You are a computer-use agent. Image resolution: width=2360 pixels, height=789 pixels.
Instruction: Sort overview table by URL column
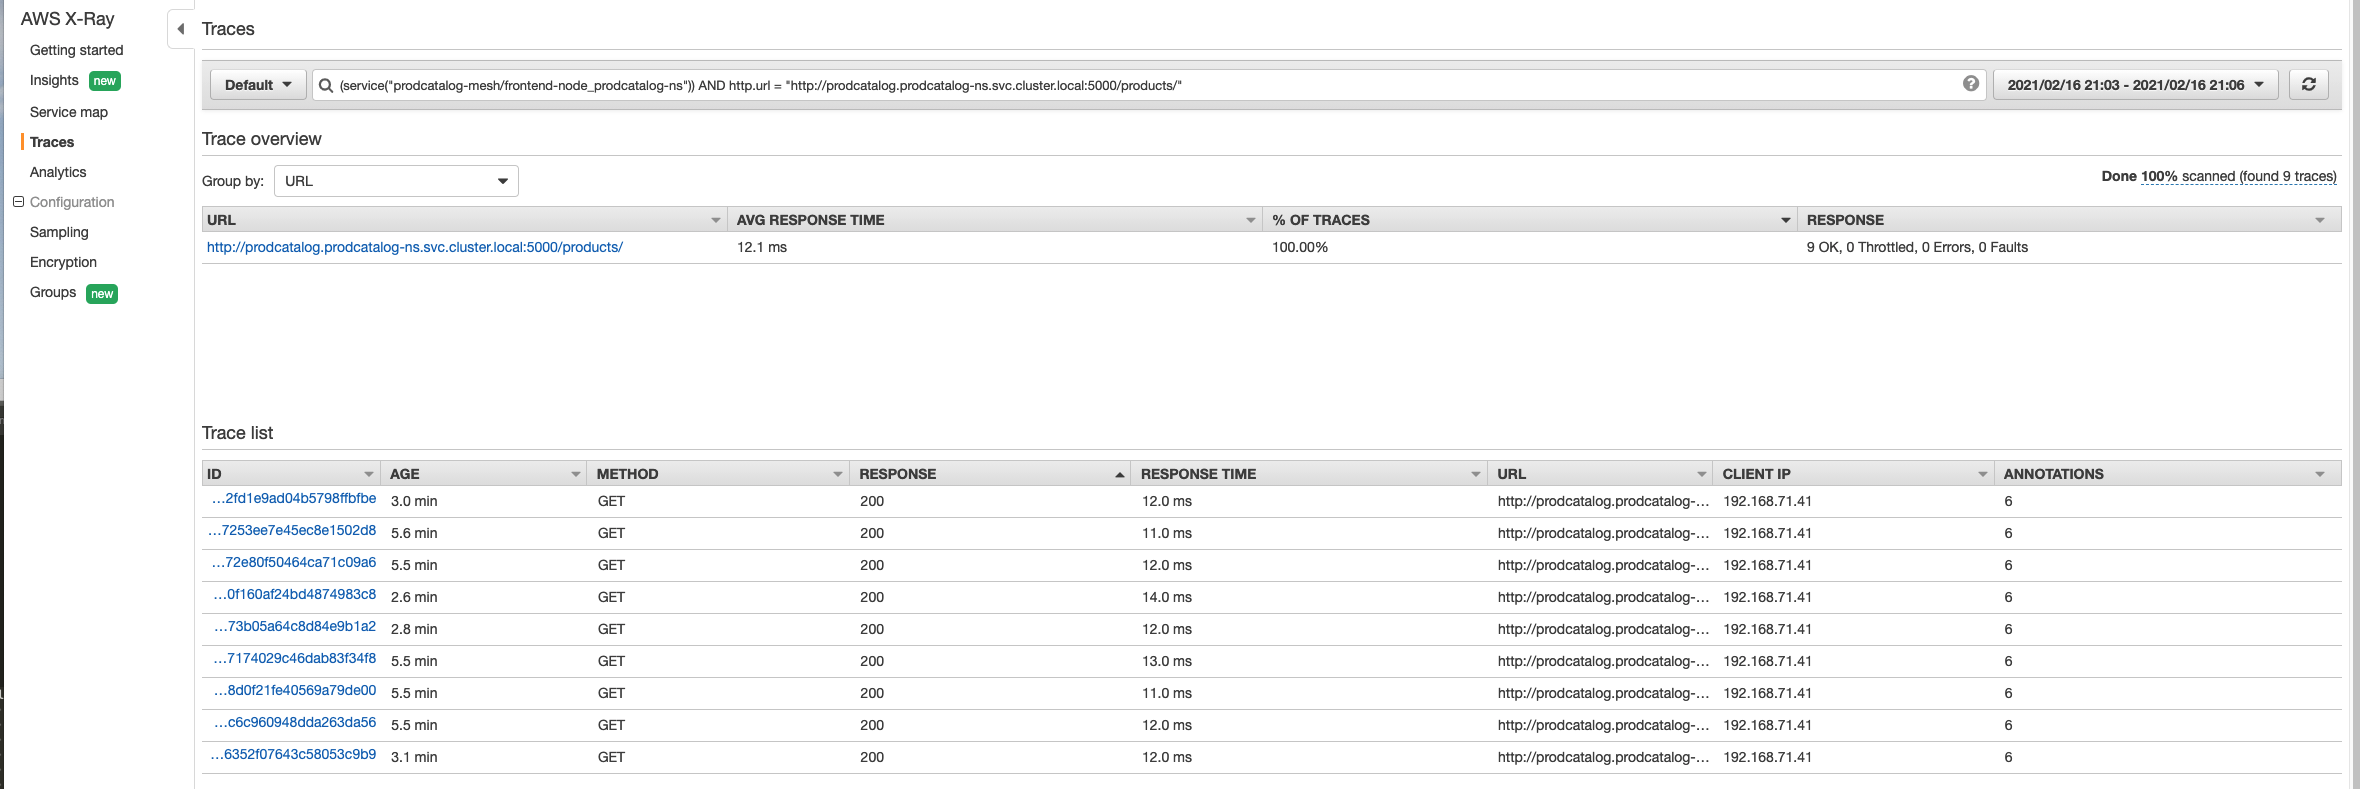click(x=464, y=220)
